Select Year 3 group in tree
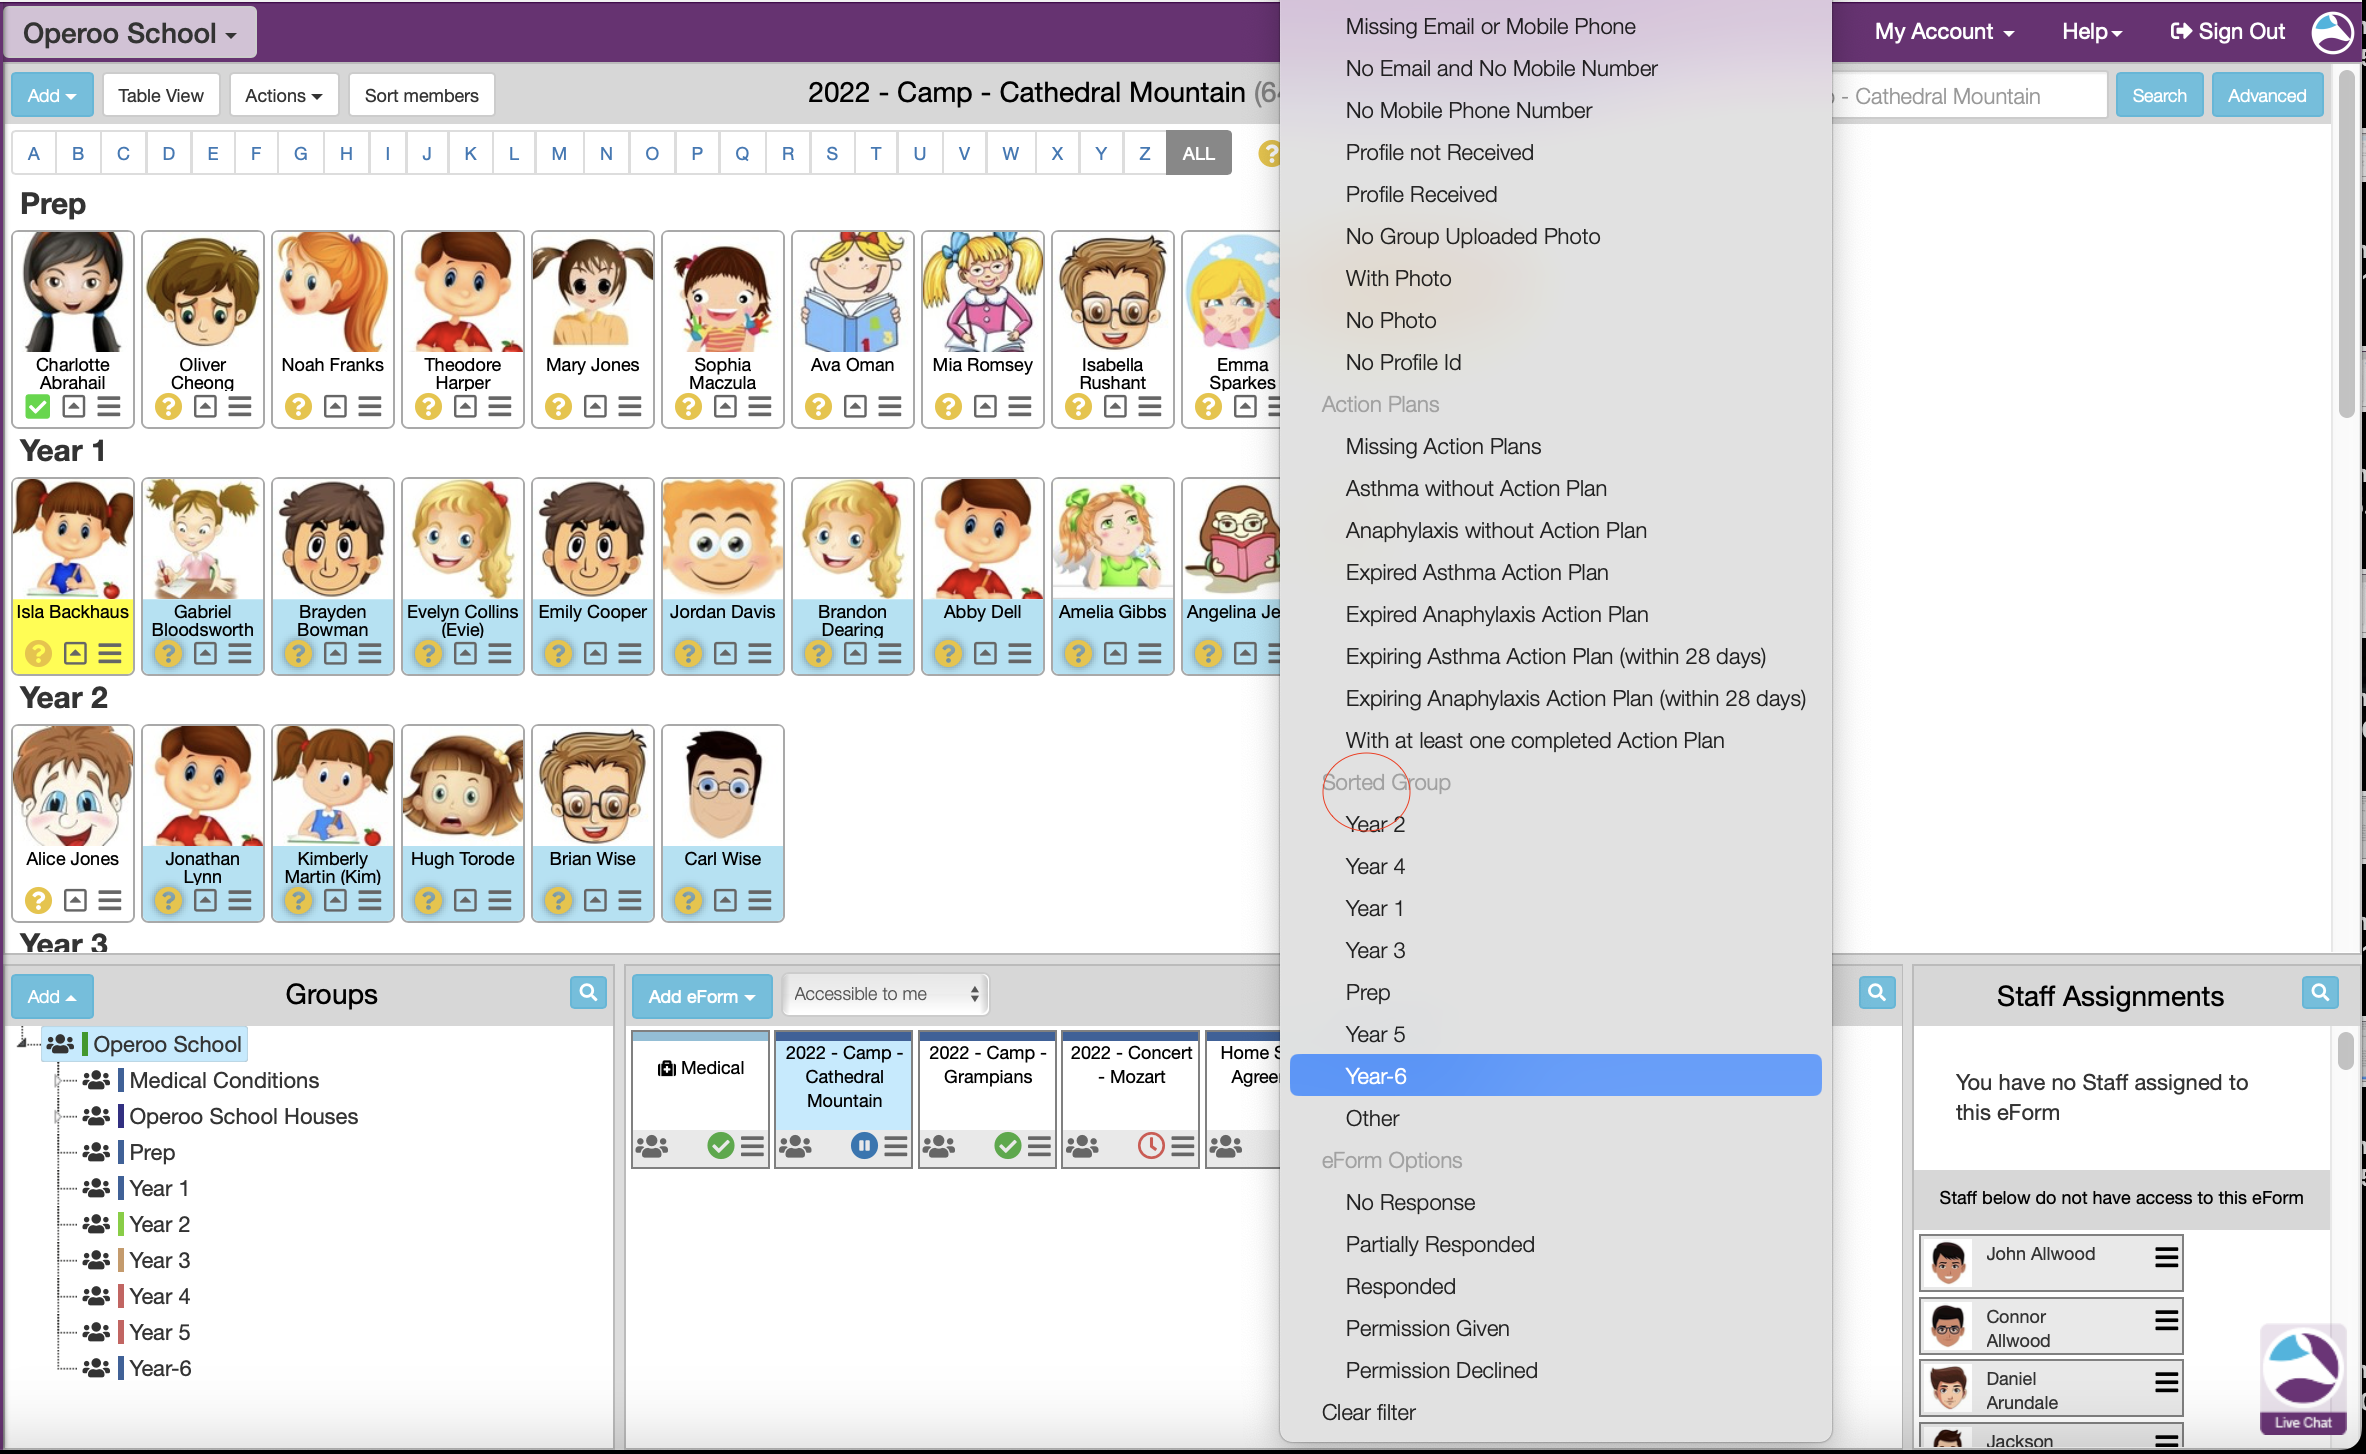The height and width of the screenshot is (1454, 2366). pyautogui.click(x=160, y=1260)
